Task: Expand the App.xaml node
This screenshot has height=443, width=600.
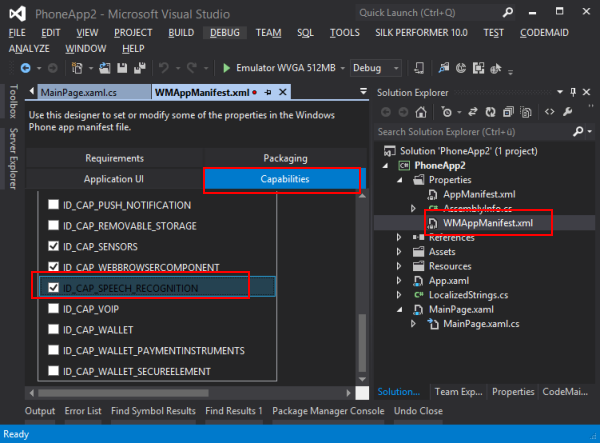Action: tap(399, 280)
